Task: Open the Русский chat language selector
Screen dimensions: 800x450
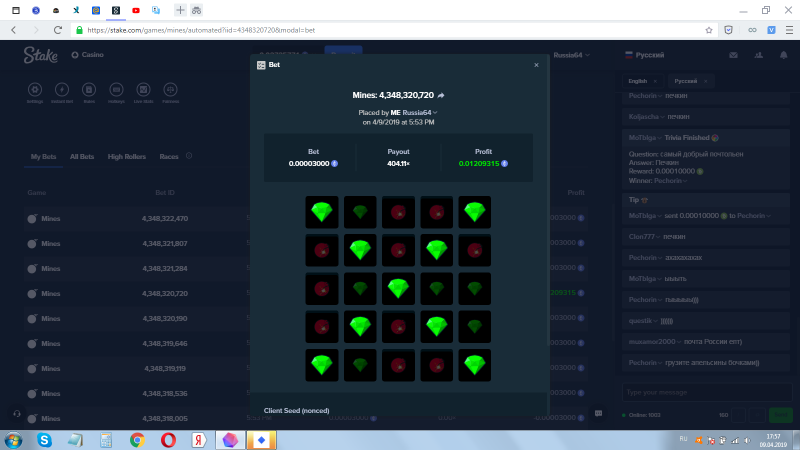Action: coord(644,55)
